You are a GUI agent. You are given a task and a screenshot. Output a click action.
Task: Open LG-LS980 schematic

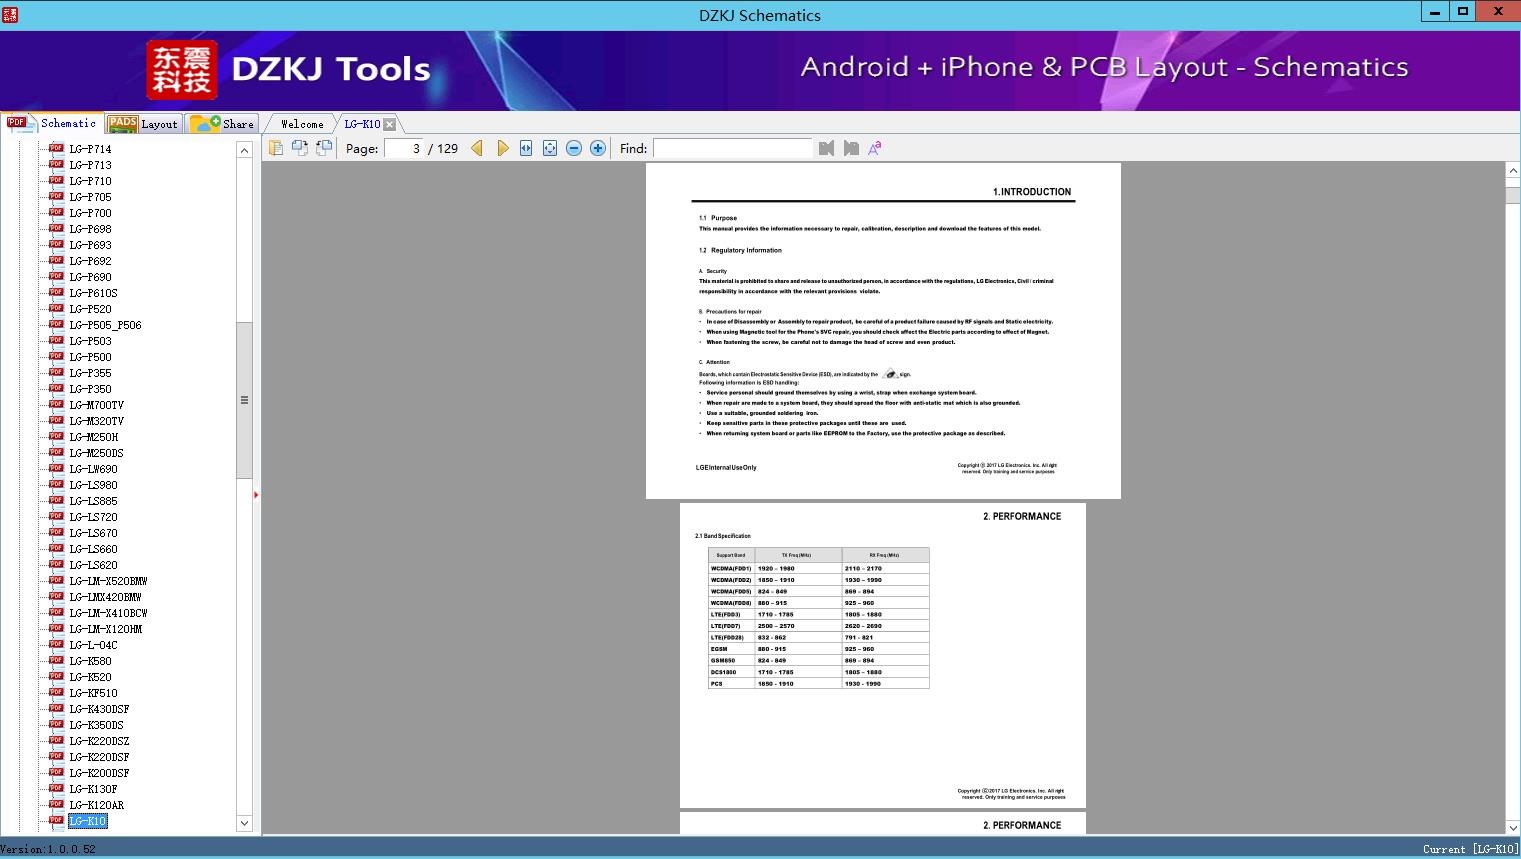tap(93, 485)
